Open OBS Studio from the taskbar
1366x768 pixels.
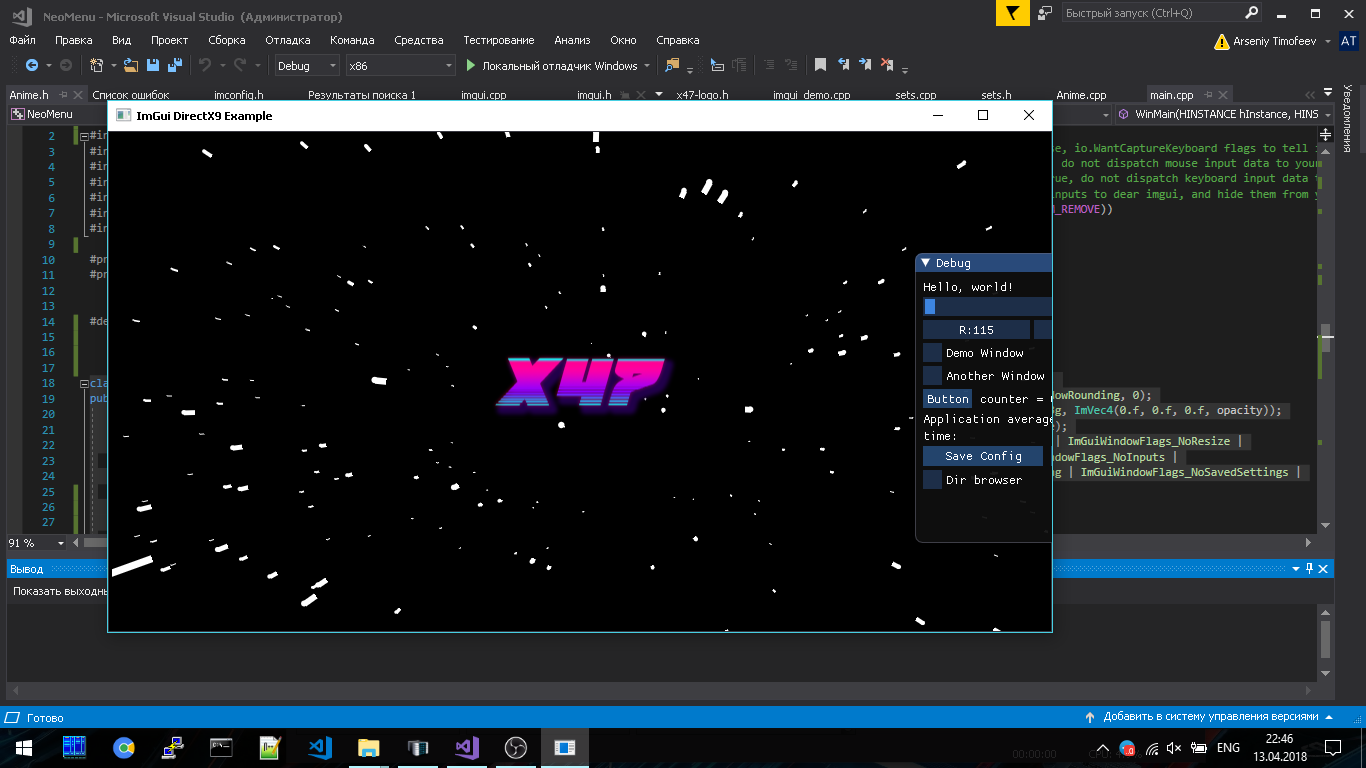(516, 747)
